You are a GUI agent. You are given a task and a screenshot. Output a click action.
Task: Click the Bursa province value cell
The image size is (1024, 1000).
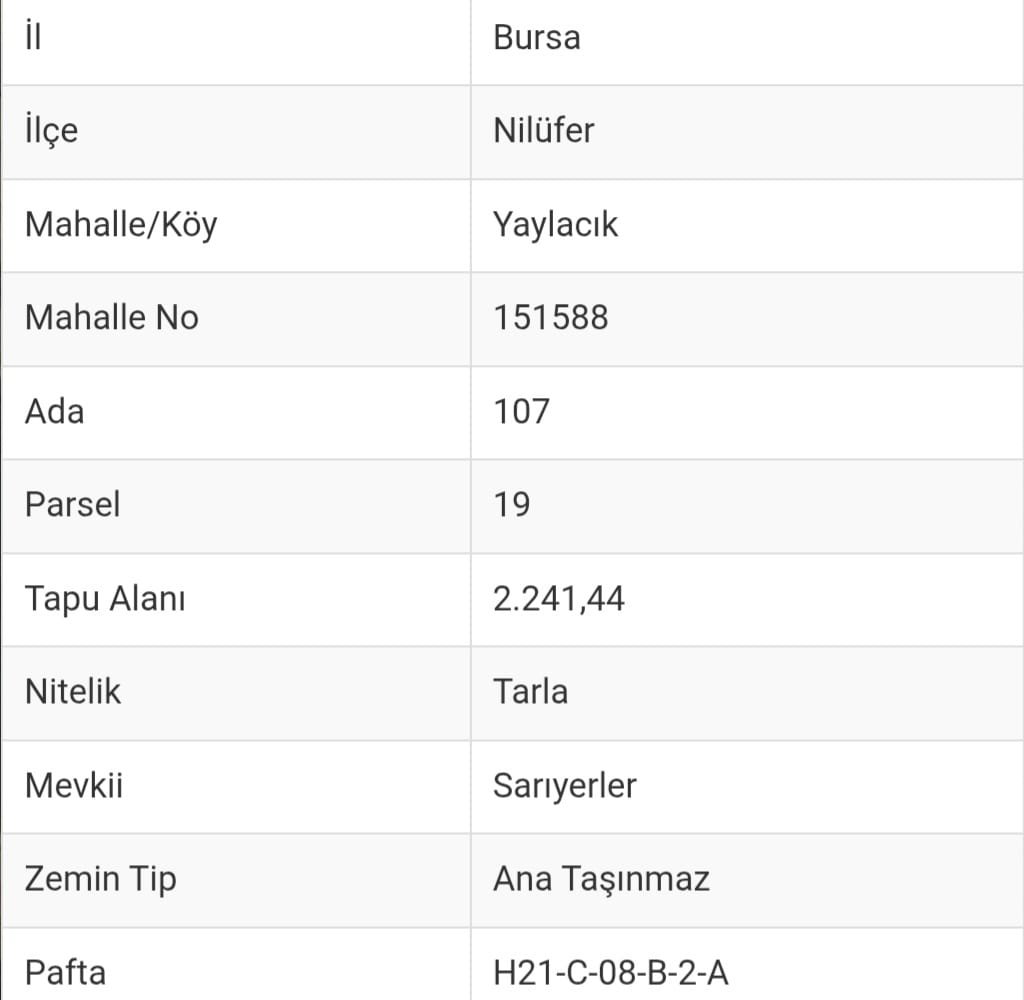pos(537,38)
